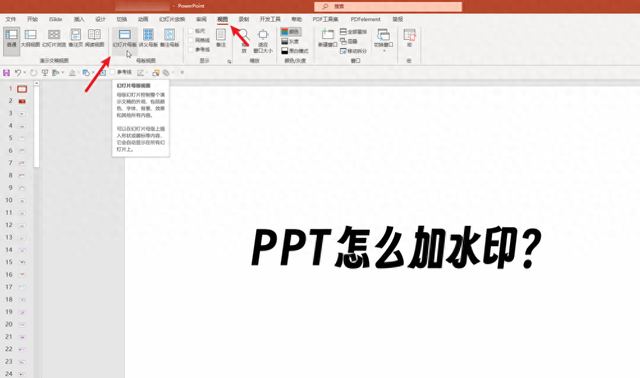Enable the Ruler (标尺) checkbox
This screenshot has height=378, width=640.
point(191,31)
